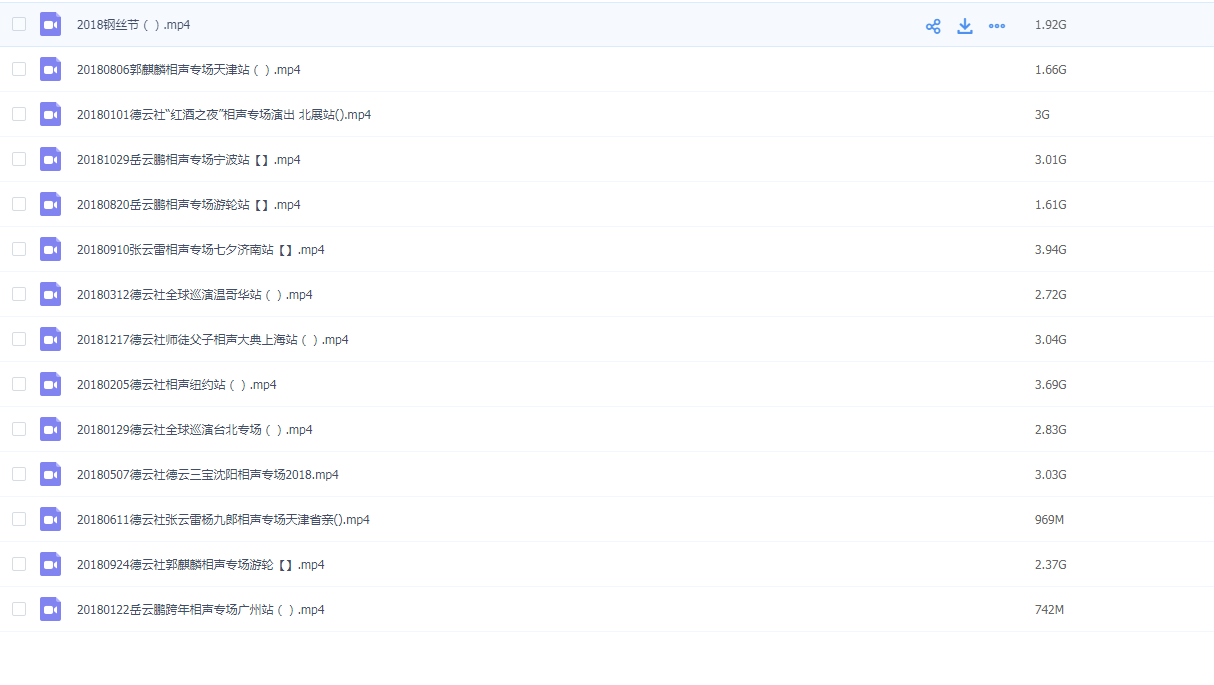
Task: Open file name 2018钢丝节（）.mp4
Action: click(133, 25)
